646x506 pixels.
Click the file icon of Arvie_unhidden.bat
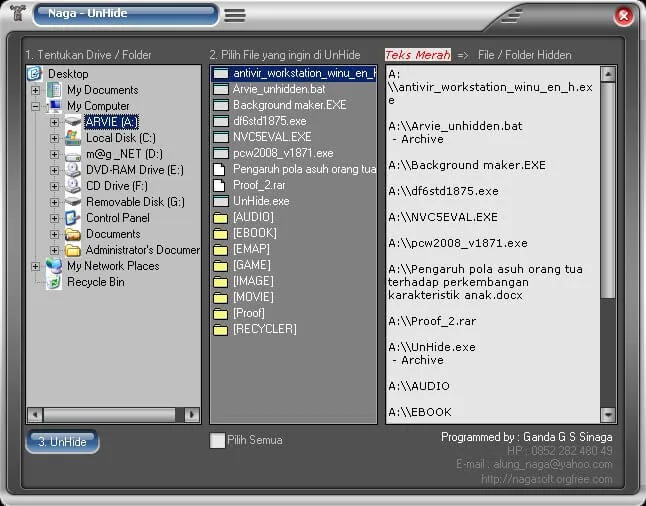pos(221,89)
